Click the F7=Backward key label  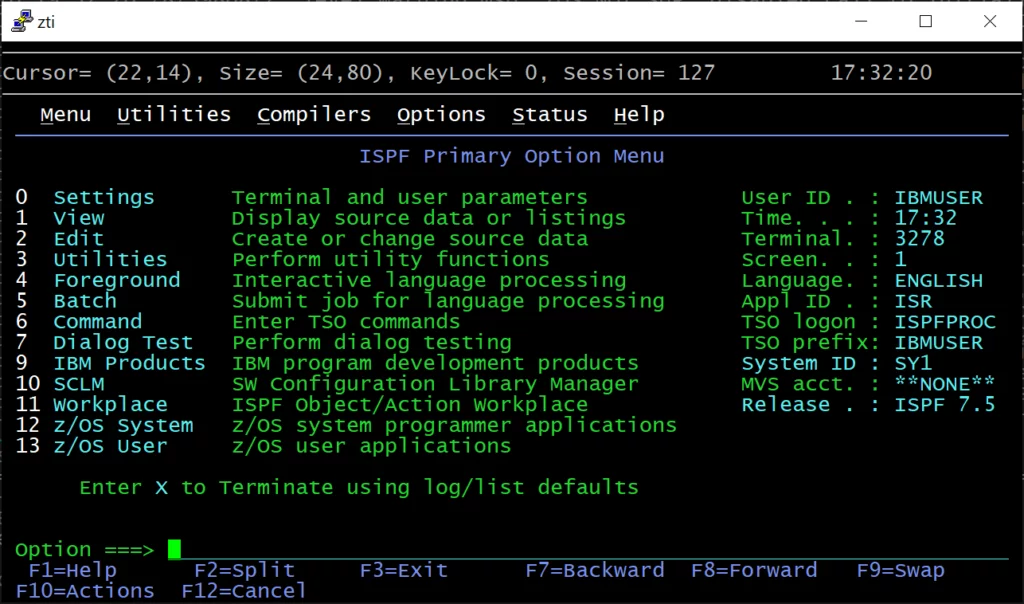[x=594, y=570]
